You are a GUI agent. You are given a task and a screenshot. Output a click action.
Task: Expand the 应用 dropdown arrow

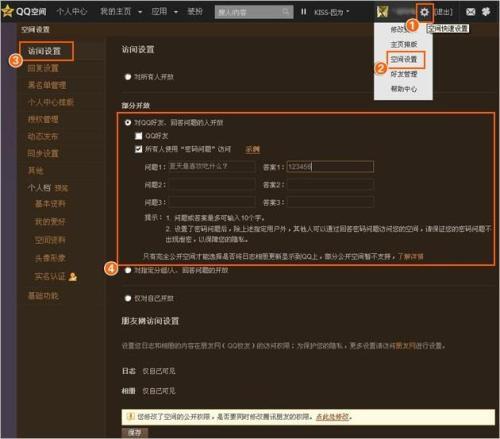pos(176,12)
